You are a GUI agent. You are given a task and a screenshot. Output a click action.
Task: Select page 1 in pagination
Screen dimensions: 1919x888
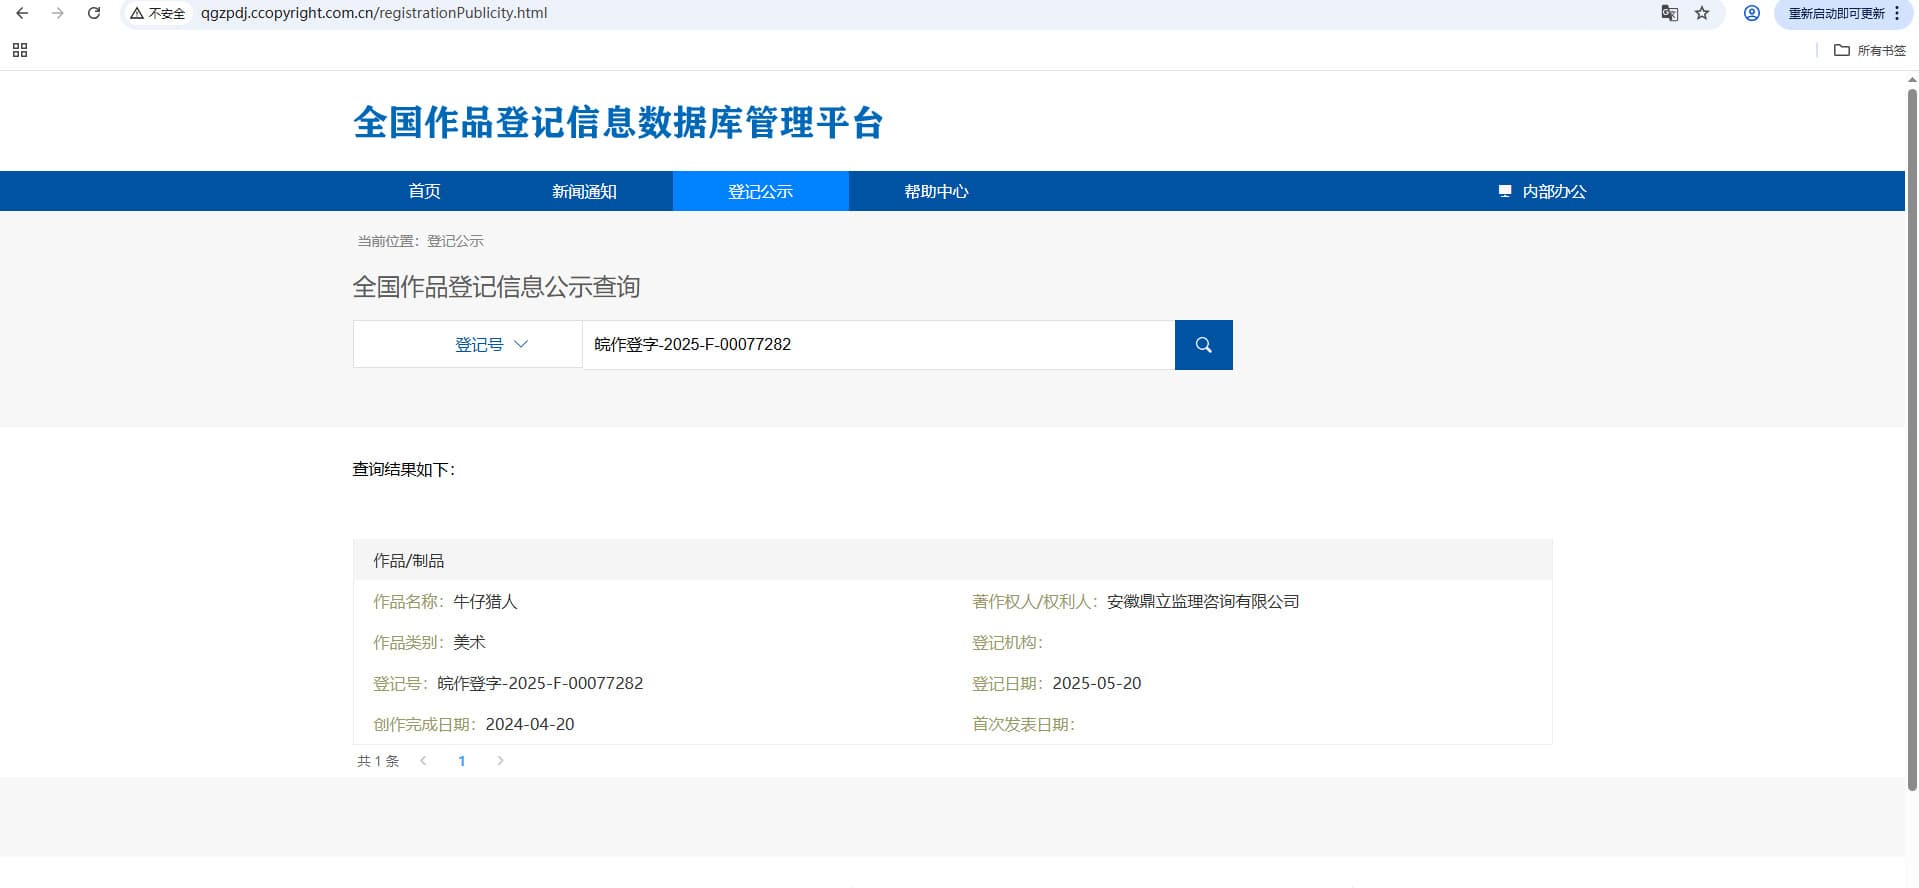461,761
